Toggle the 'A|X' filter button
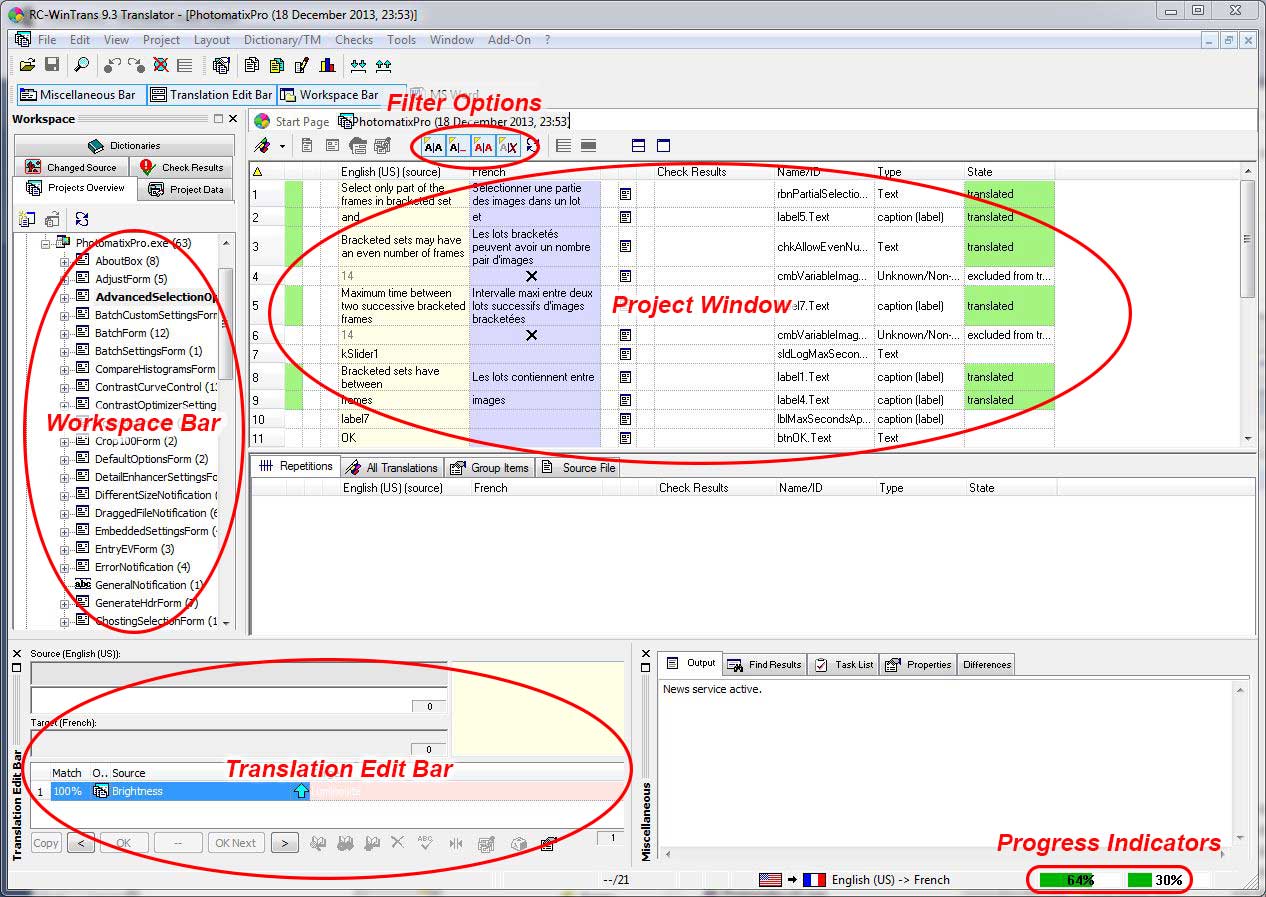Viewport: 1266px width, 897px height. (508, 146)
